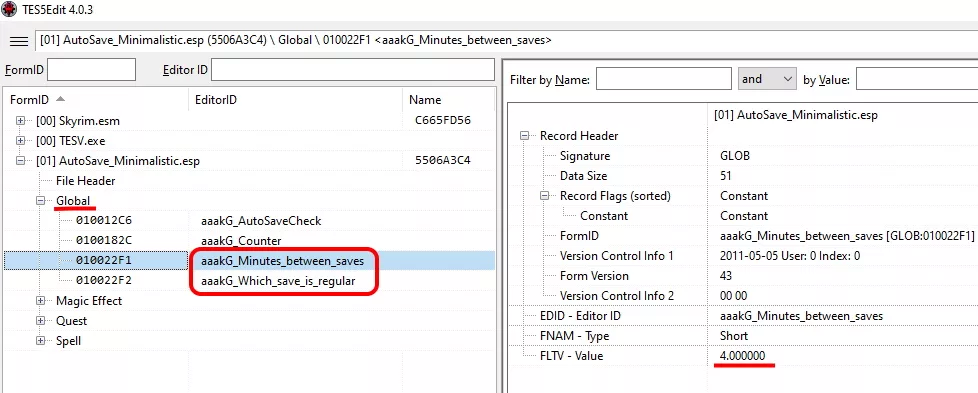Select record 010012C6 aaakG_AutoSaveCheck
The width and height of the screenshot is (978, 393).
(249, 220)
